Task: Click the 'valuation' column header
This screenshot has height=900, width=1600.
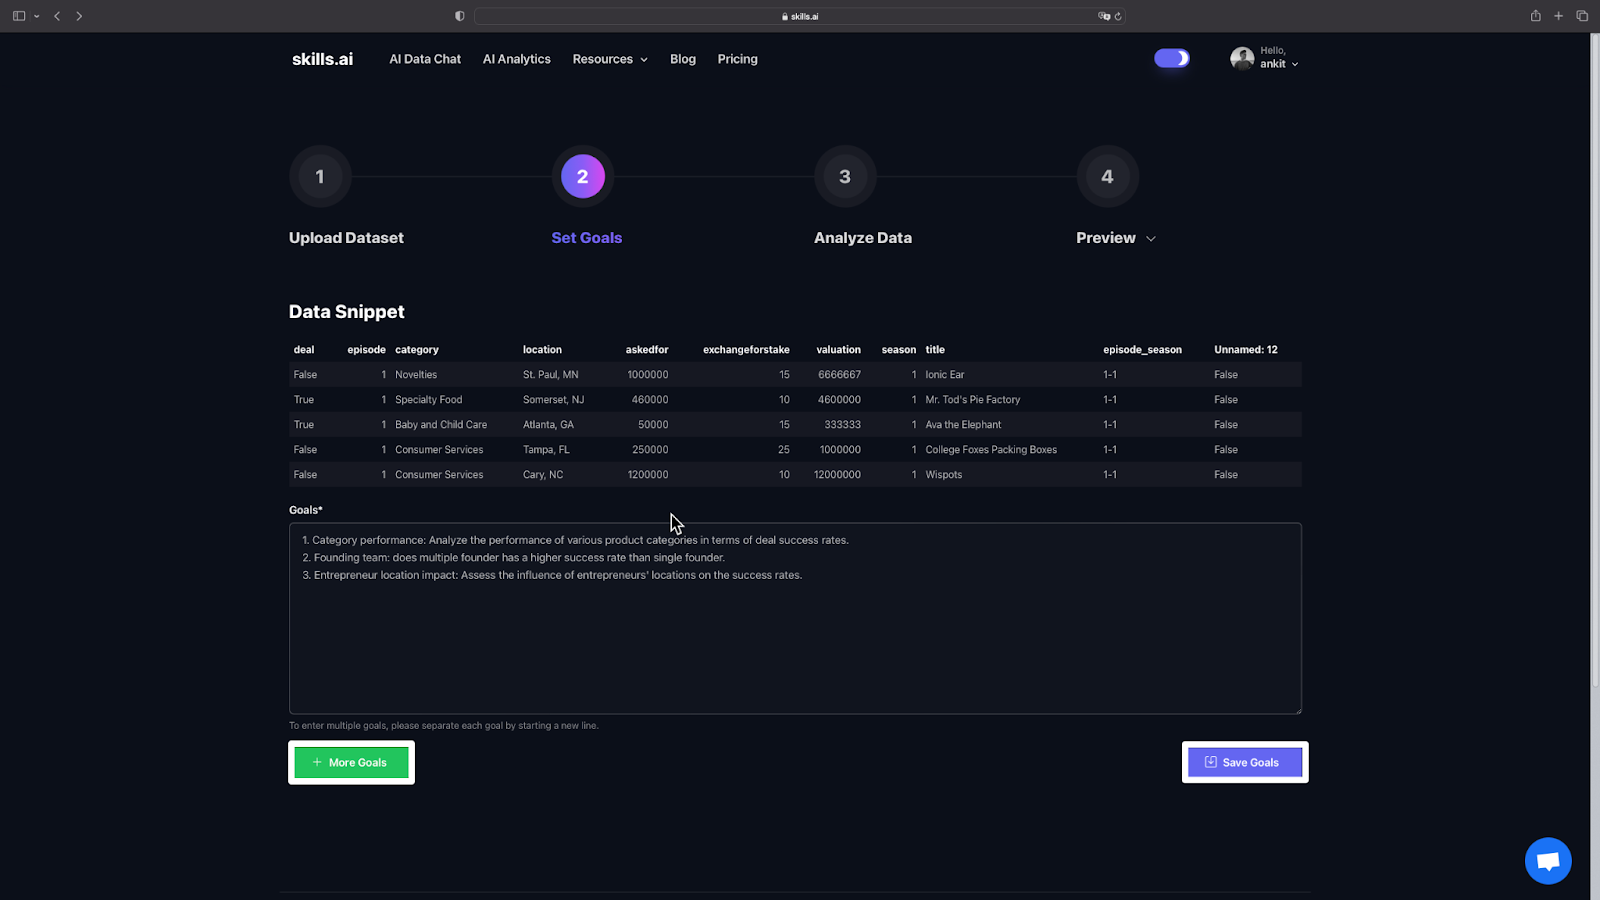Action: coord(838,350)
